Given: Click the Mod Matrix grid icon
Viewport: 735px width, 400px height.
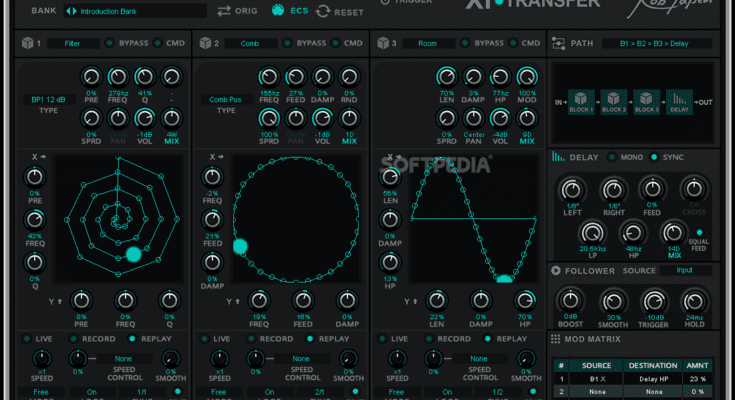Looking at the screenshot, I should coord(556,340).
